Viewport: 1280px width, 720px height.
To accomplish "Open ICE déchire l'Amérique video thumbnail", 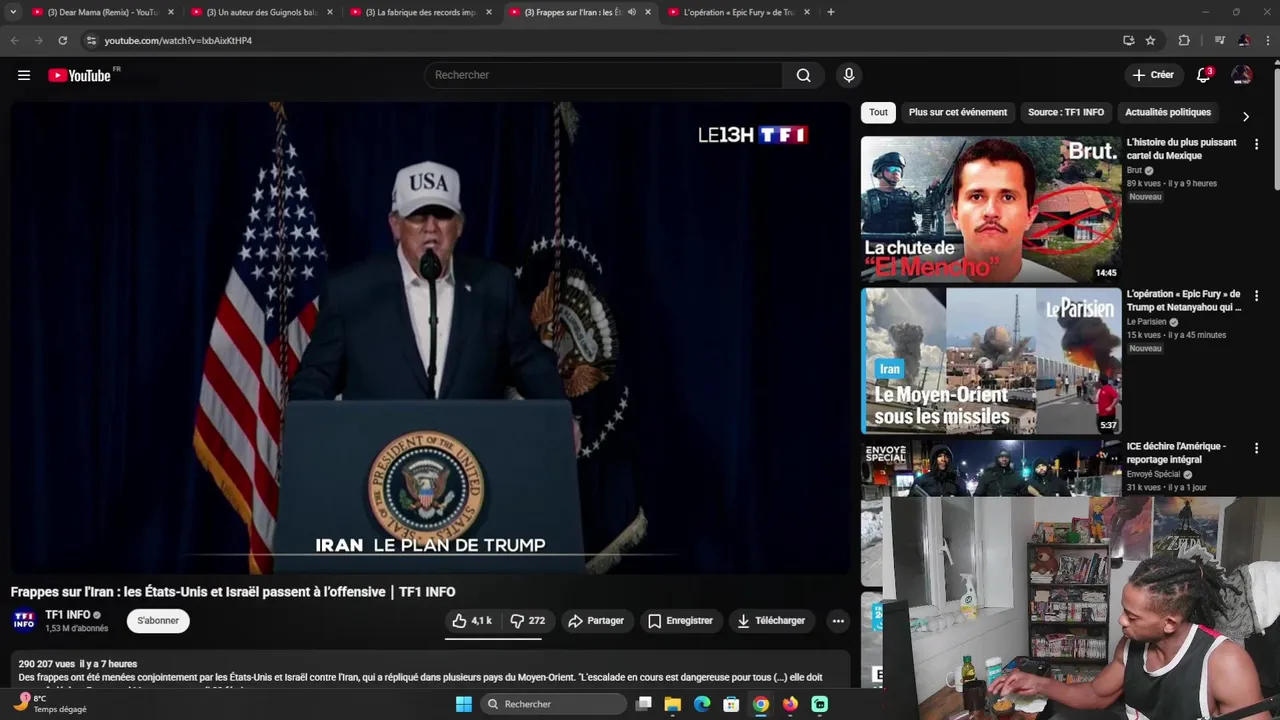I will 991,468.
